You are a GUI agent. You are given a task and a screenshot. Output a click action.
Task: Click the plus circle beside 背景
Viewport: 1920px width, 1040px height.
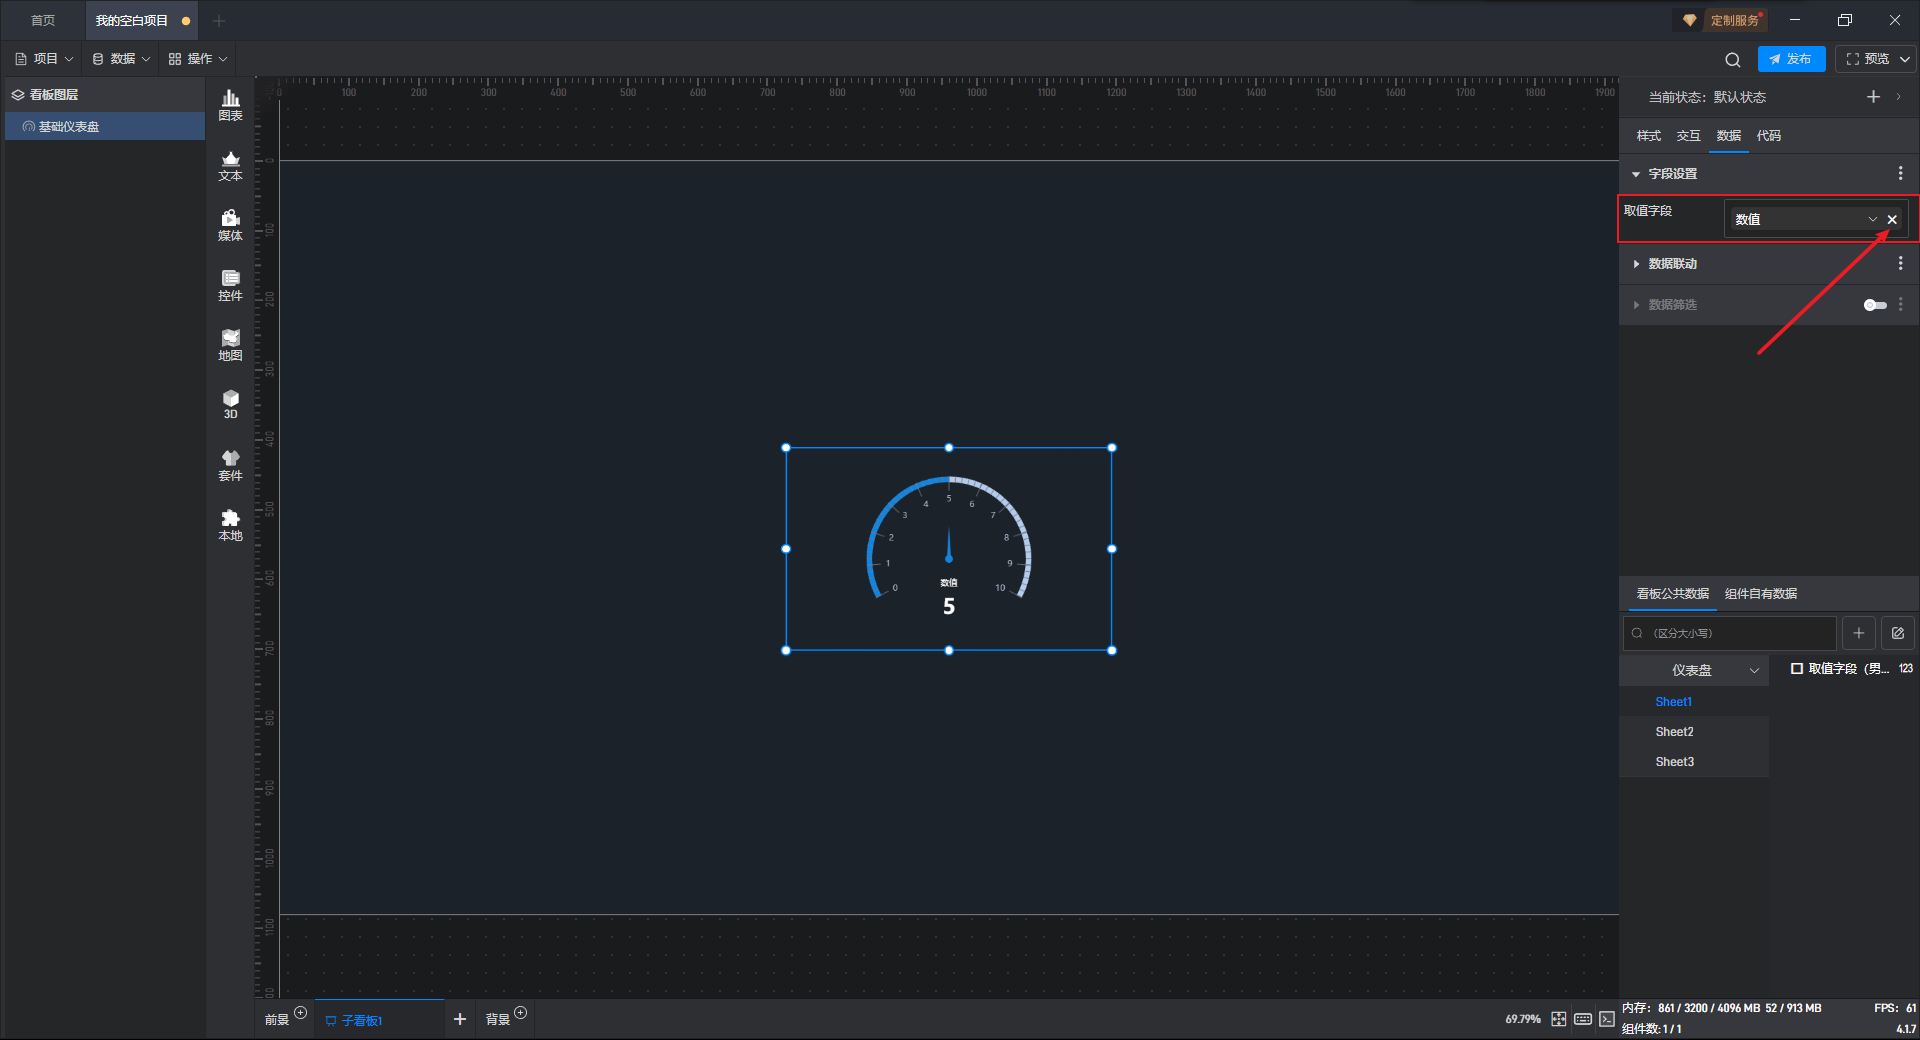(520, 1013)
